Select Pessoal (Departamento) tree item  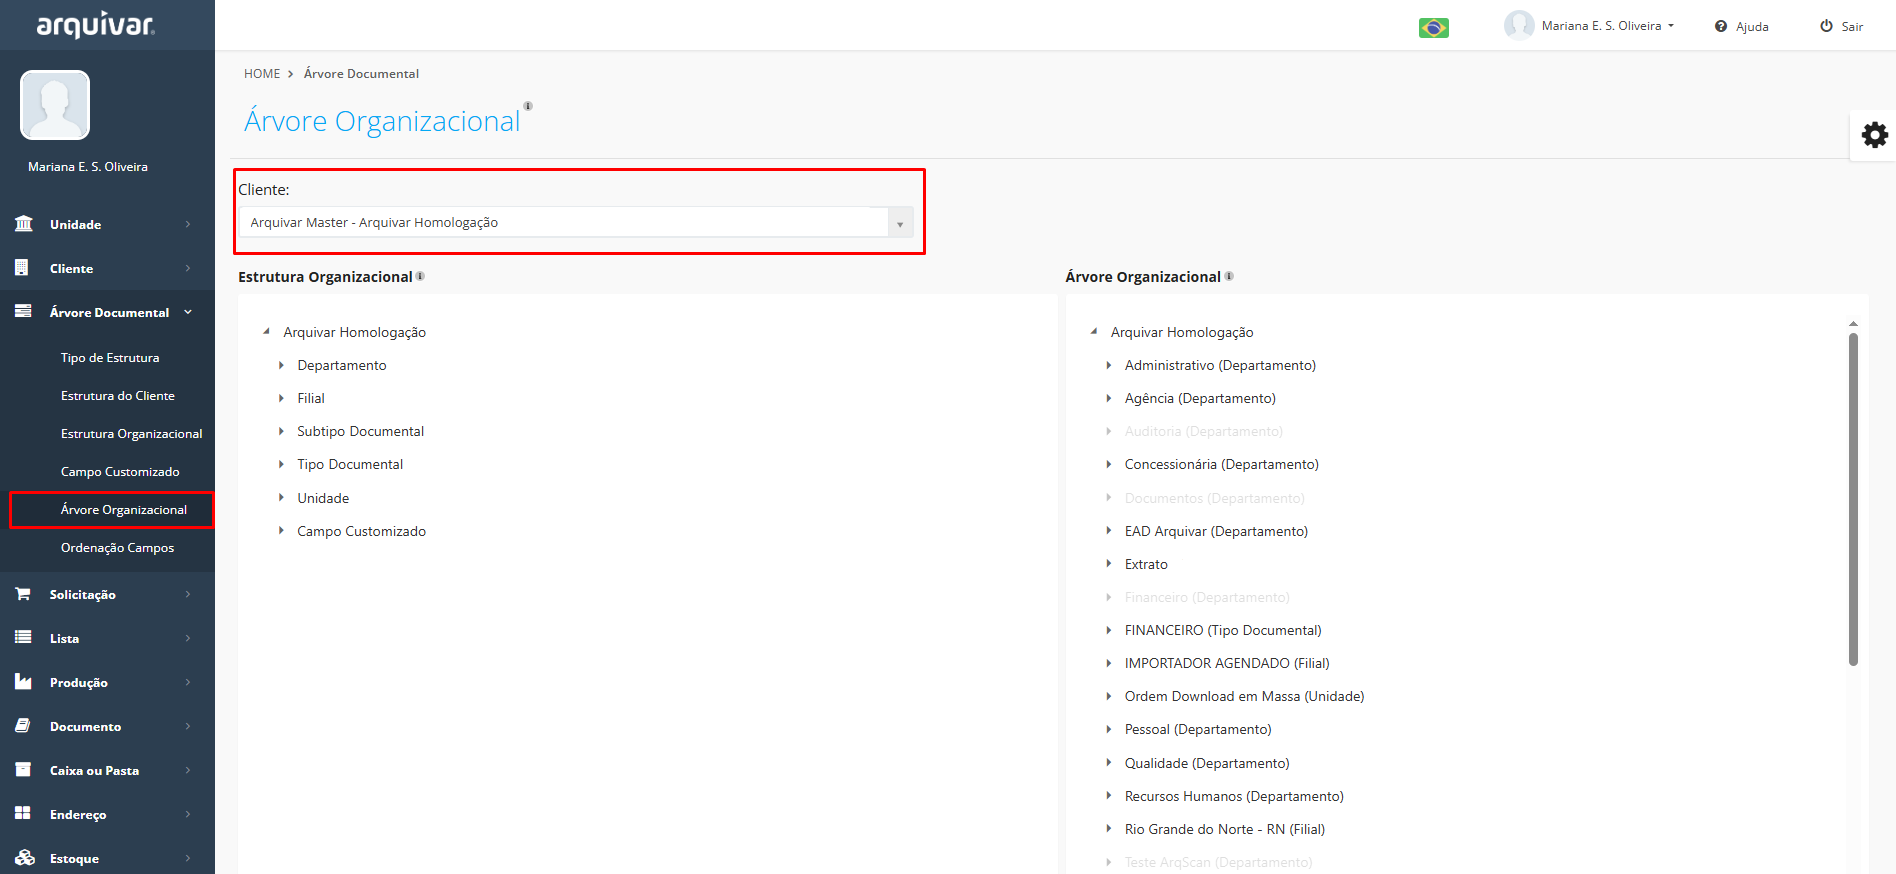[1198, 729]
